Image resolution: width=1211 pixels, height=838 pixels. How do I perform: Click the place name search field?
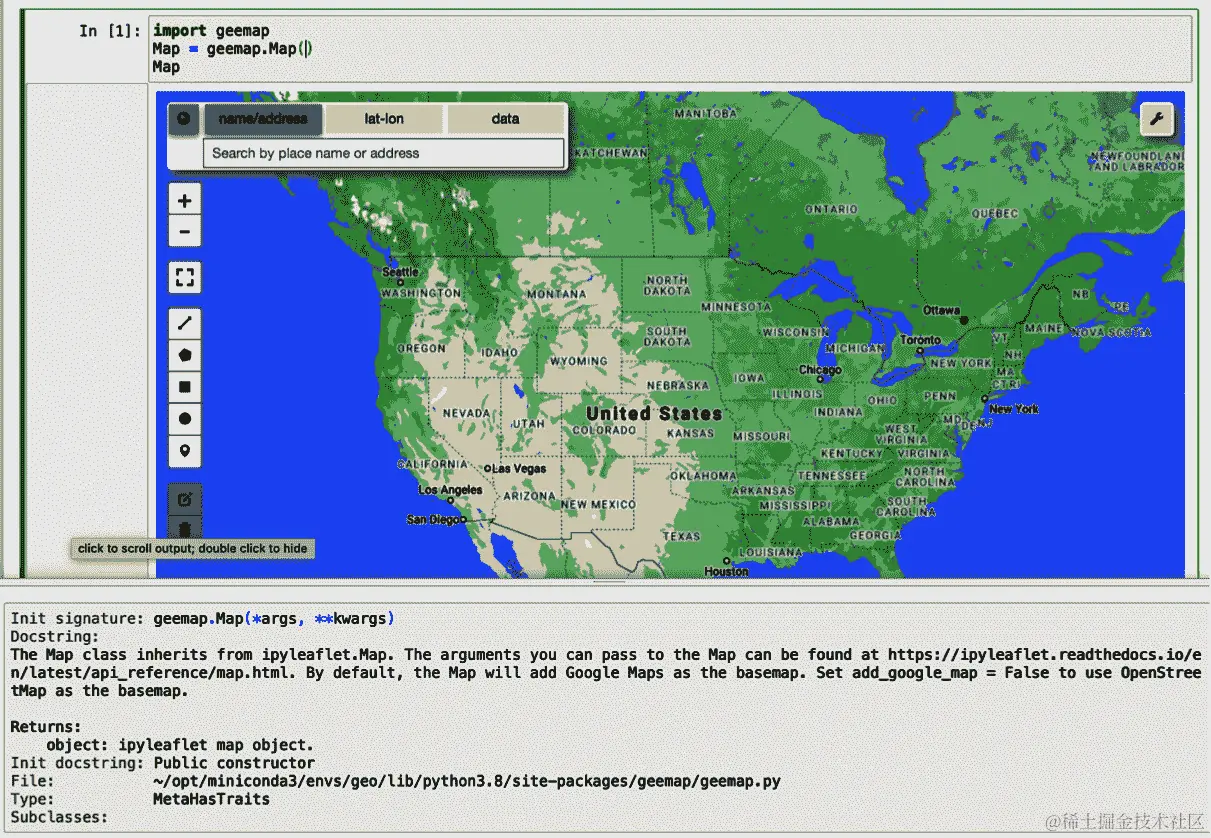(x=384, y=153)
